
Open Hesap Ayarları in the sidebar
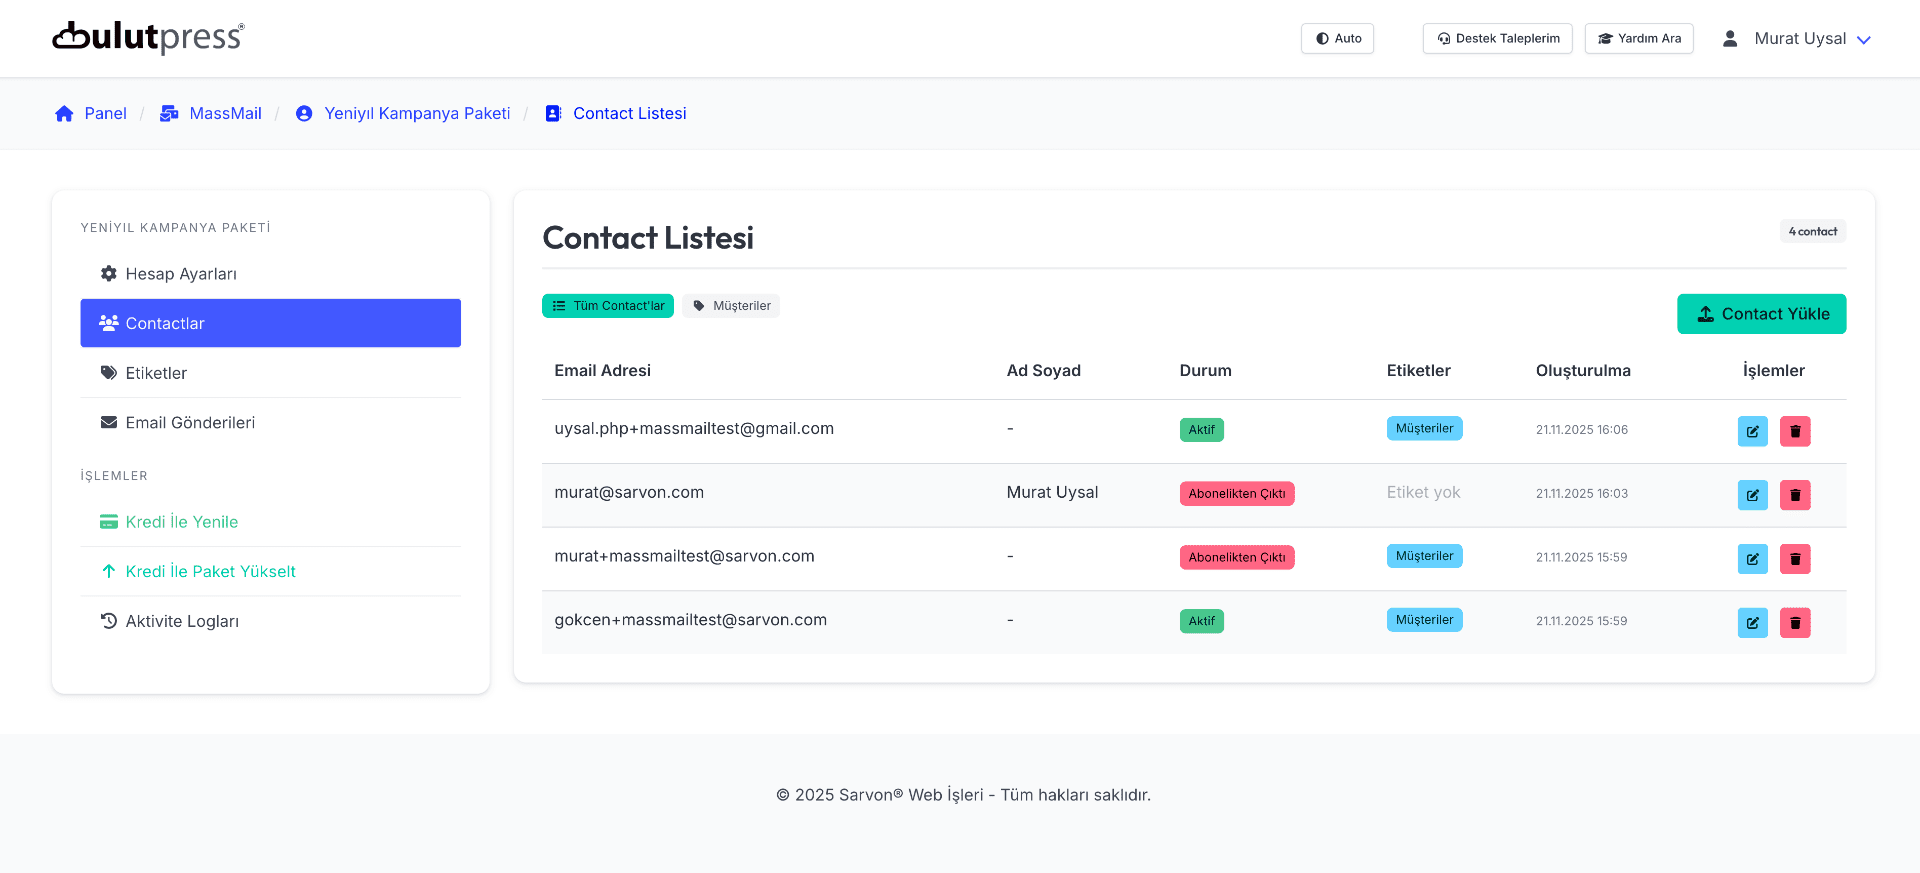pyautogui.click(x=180, y=274)
